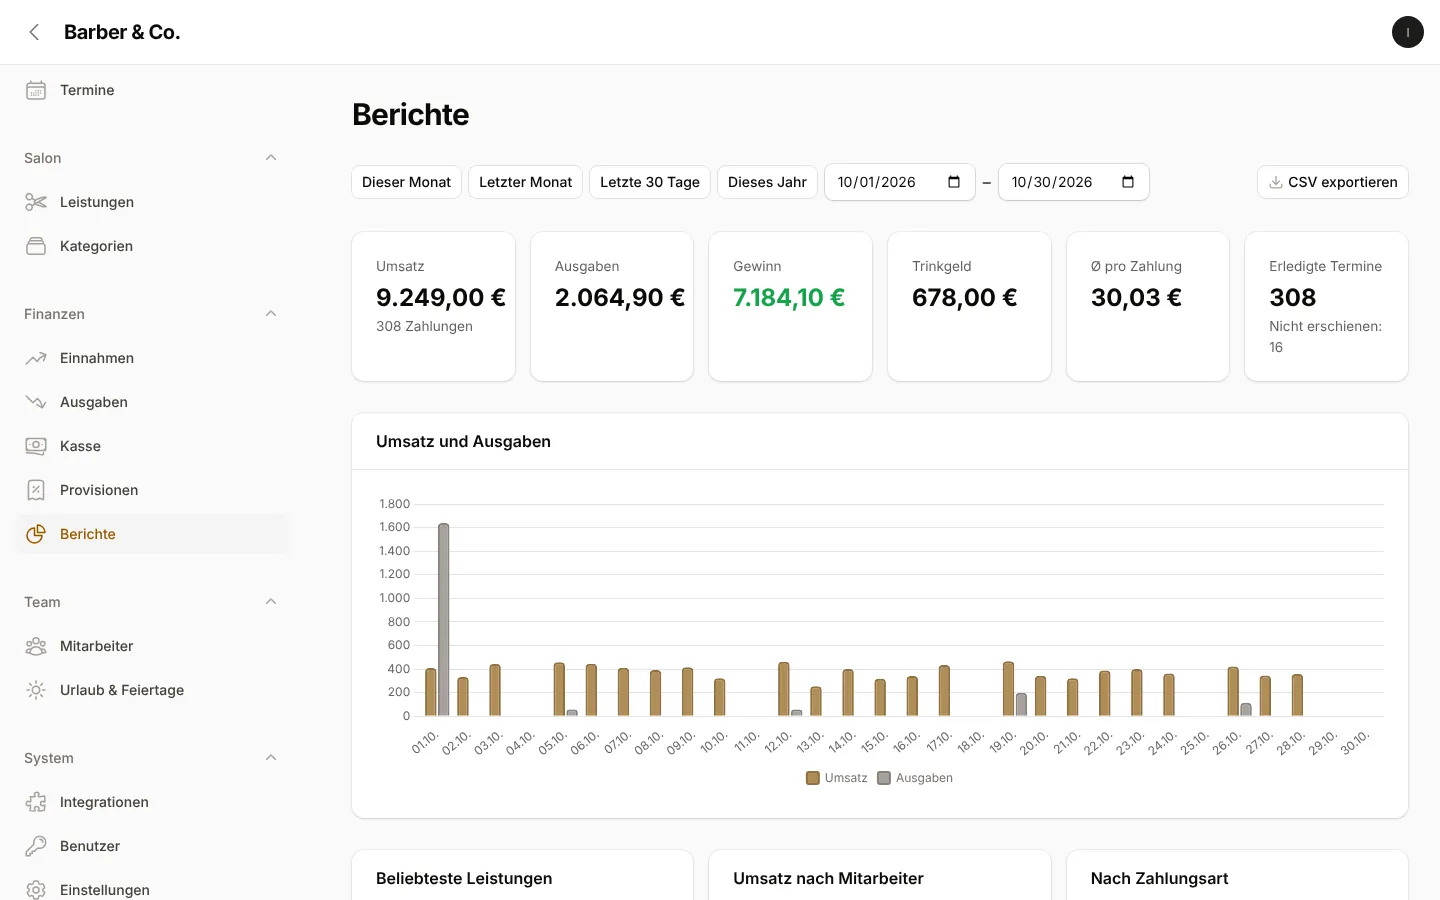Click the start date field 10/01/2026
1440x900 pixels.
pyautogui.click(x=899, y=182)
